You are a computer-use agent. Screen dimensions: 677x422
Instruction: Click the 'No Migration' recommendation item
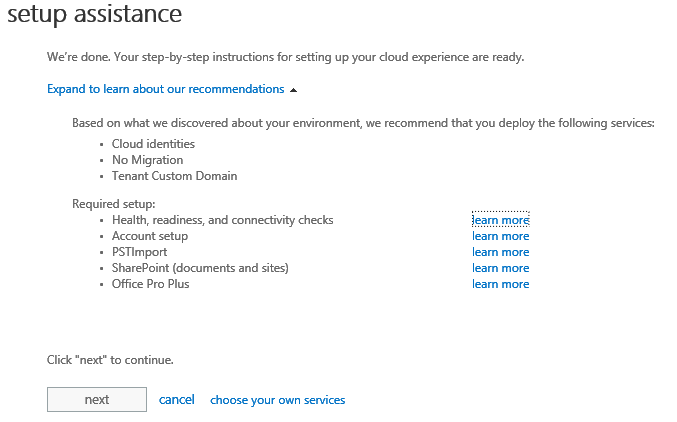(x=147, y=160)
